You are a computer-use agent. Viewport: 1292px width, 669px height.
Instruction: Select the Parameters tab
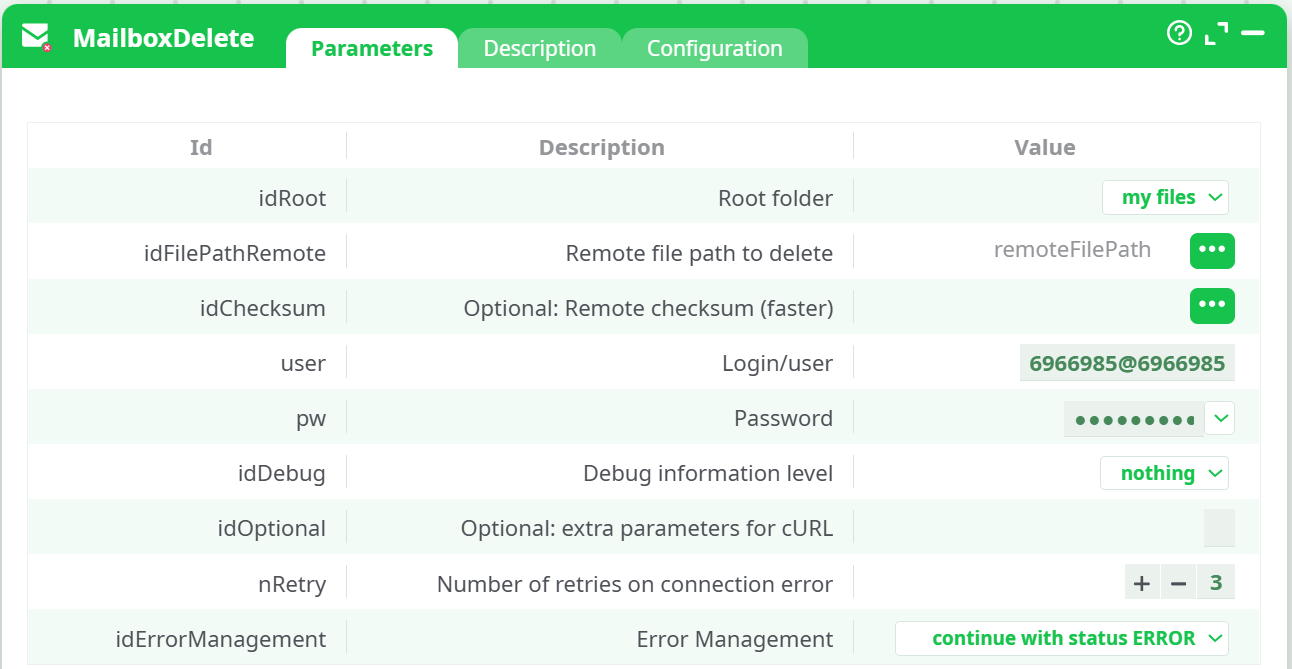pos(372,48)
